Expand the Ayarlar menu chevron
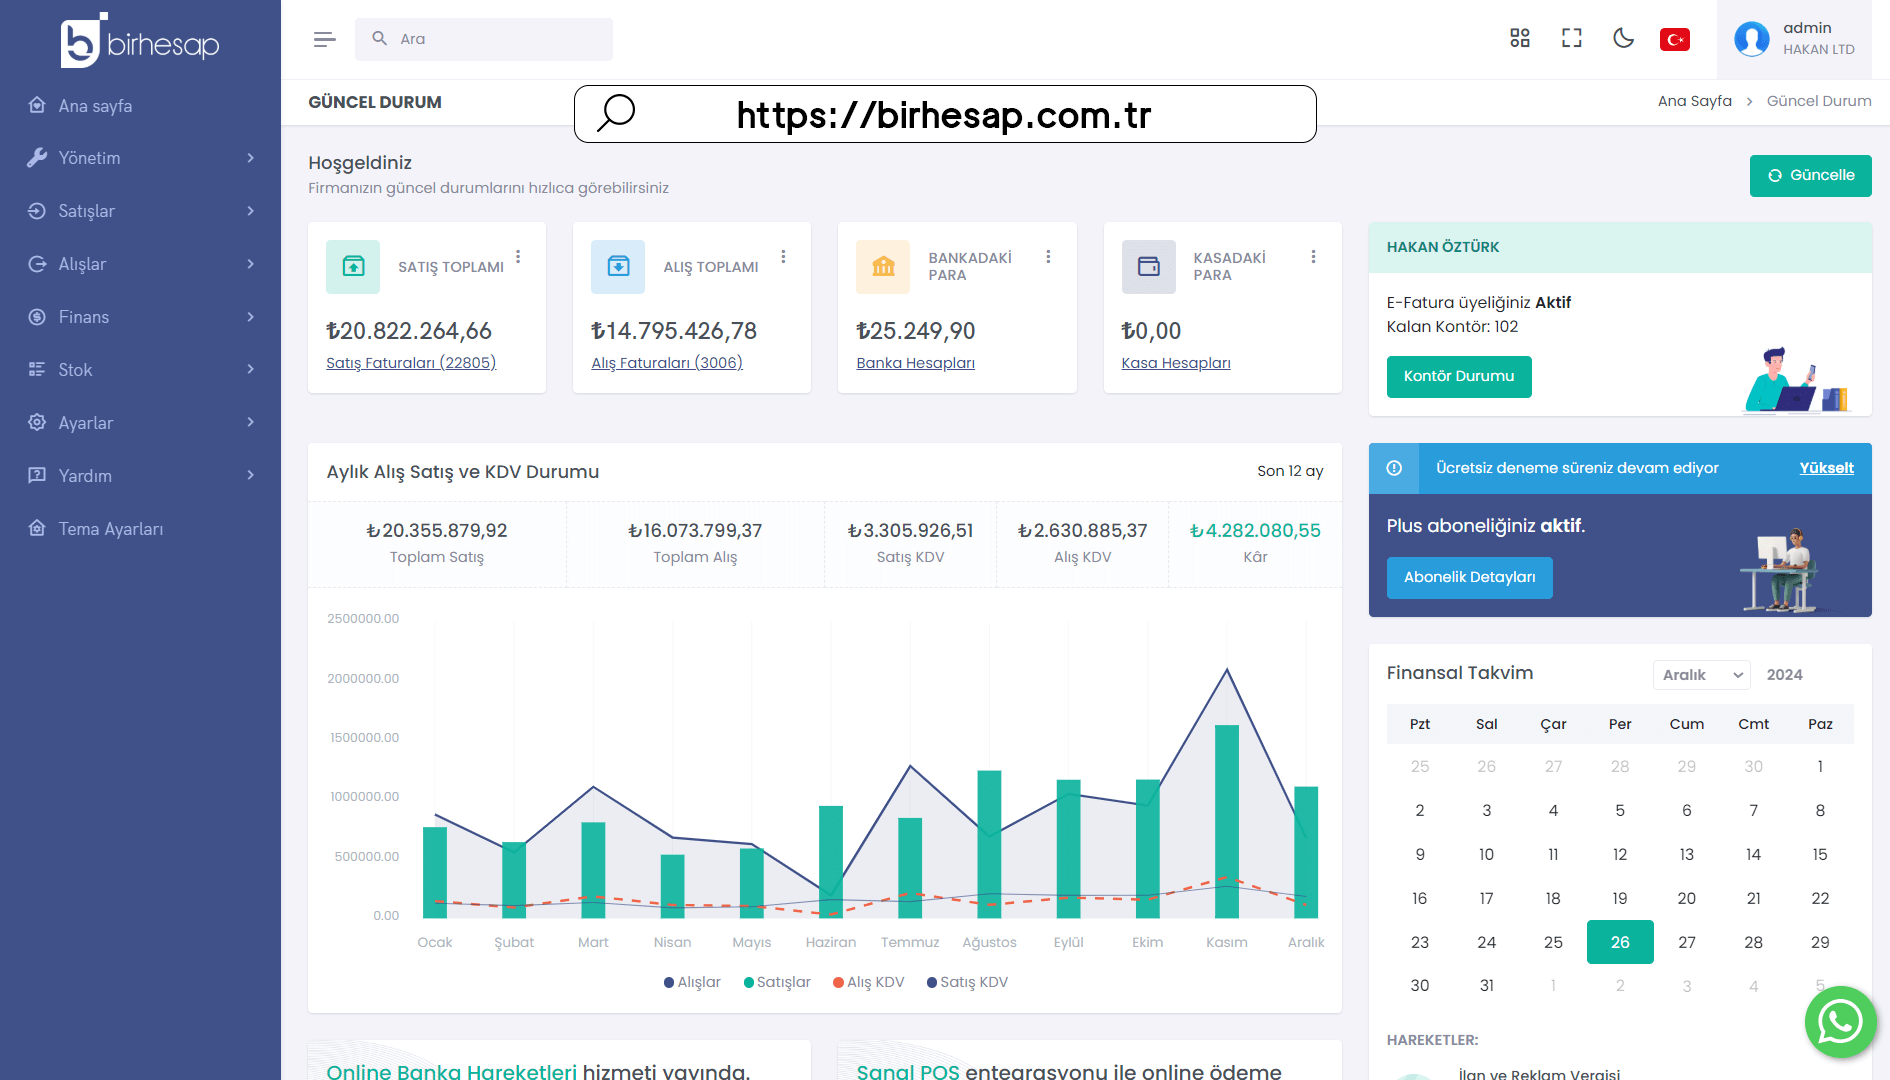1890x1080 pixels. tap(251, 422)
